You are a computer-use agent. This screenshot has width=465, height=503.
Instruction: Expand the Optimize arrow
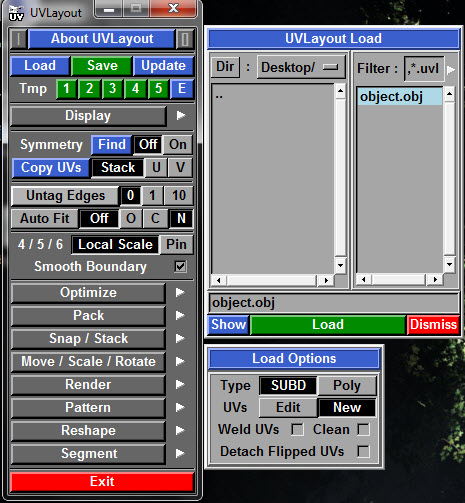[x=180, y=292]
